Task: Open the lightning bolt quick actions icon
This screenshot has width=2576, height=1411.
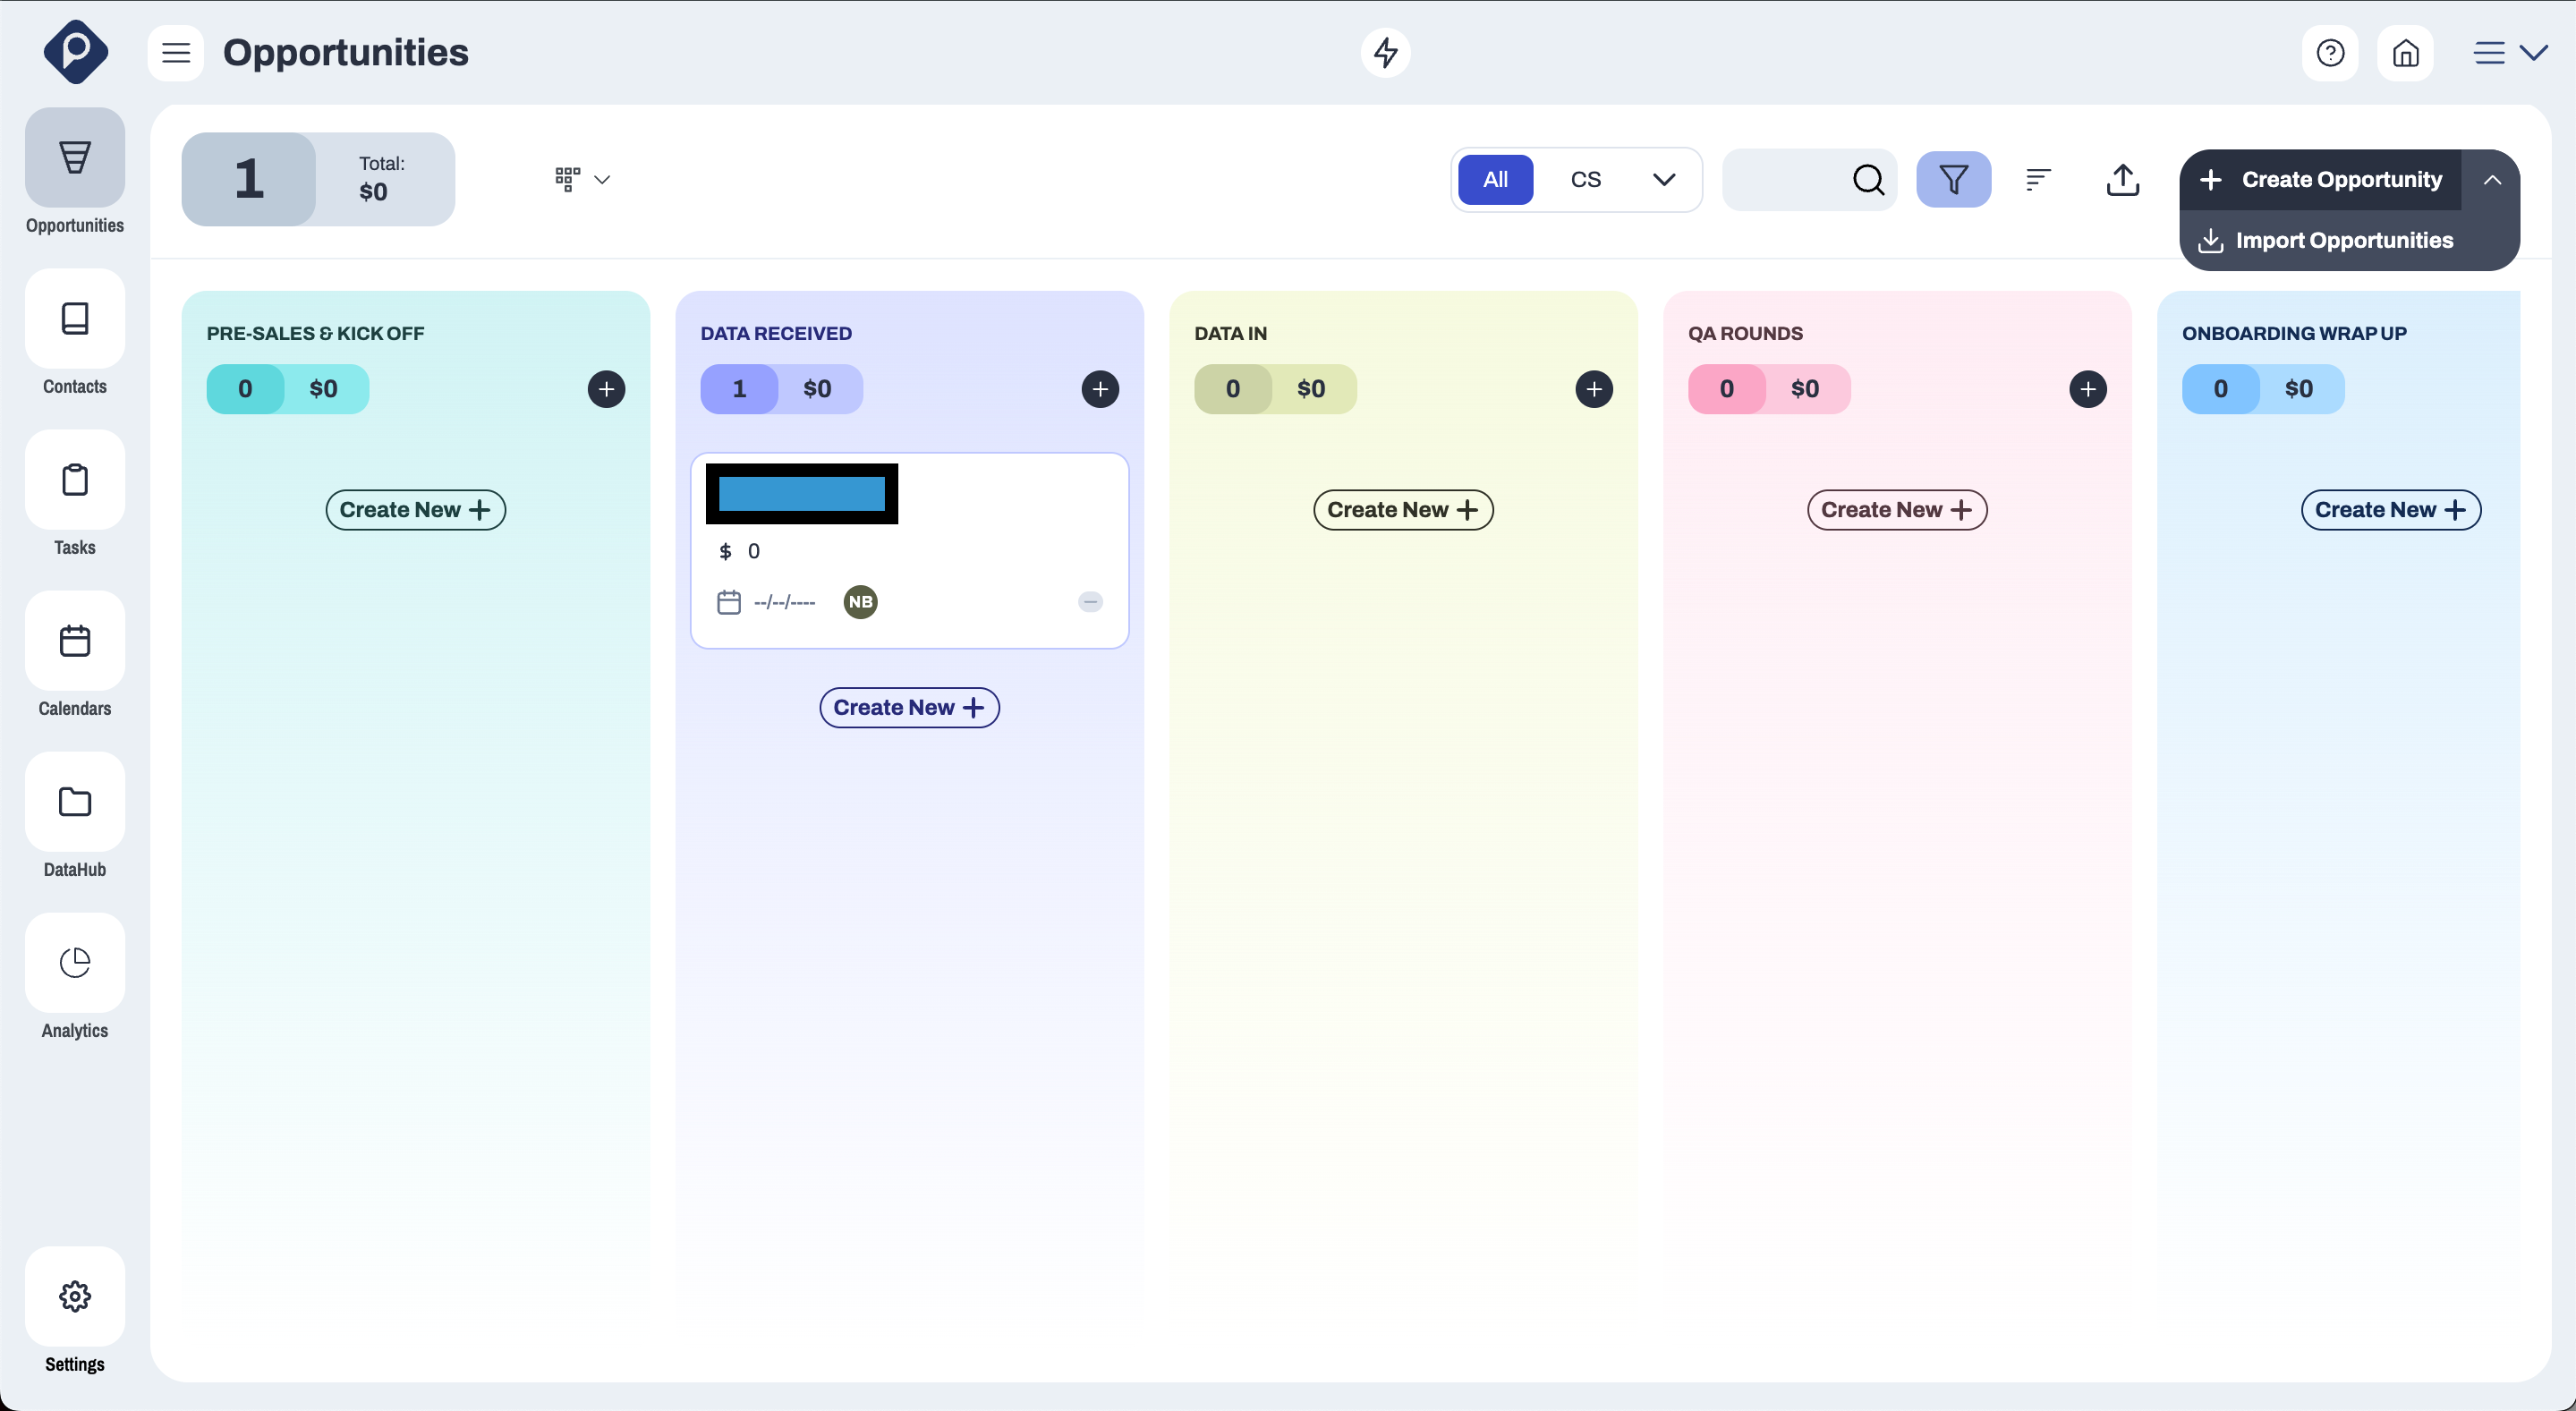Action: pyautogui.click(x=1385, y=52)
